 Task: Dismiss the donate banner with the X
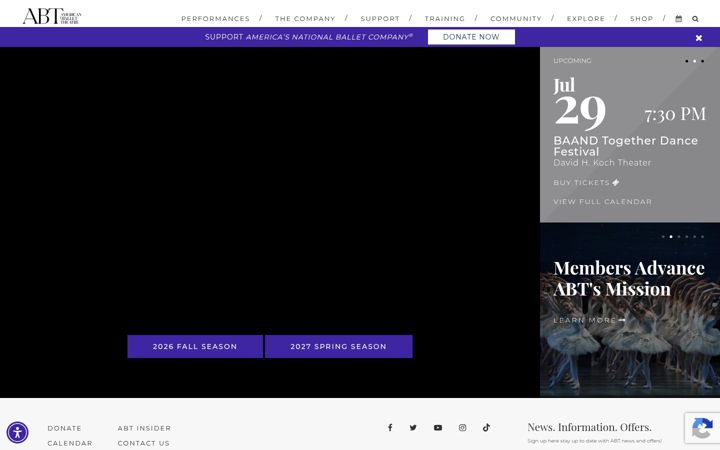[698, 38]
